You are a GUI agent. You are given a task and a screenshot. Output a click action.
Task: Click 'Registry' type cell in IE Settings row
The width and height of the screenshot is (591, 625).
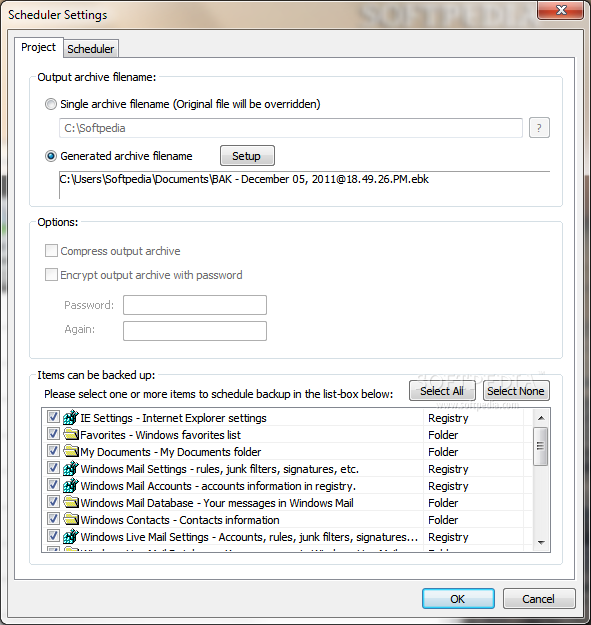[x=448, y=418]
